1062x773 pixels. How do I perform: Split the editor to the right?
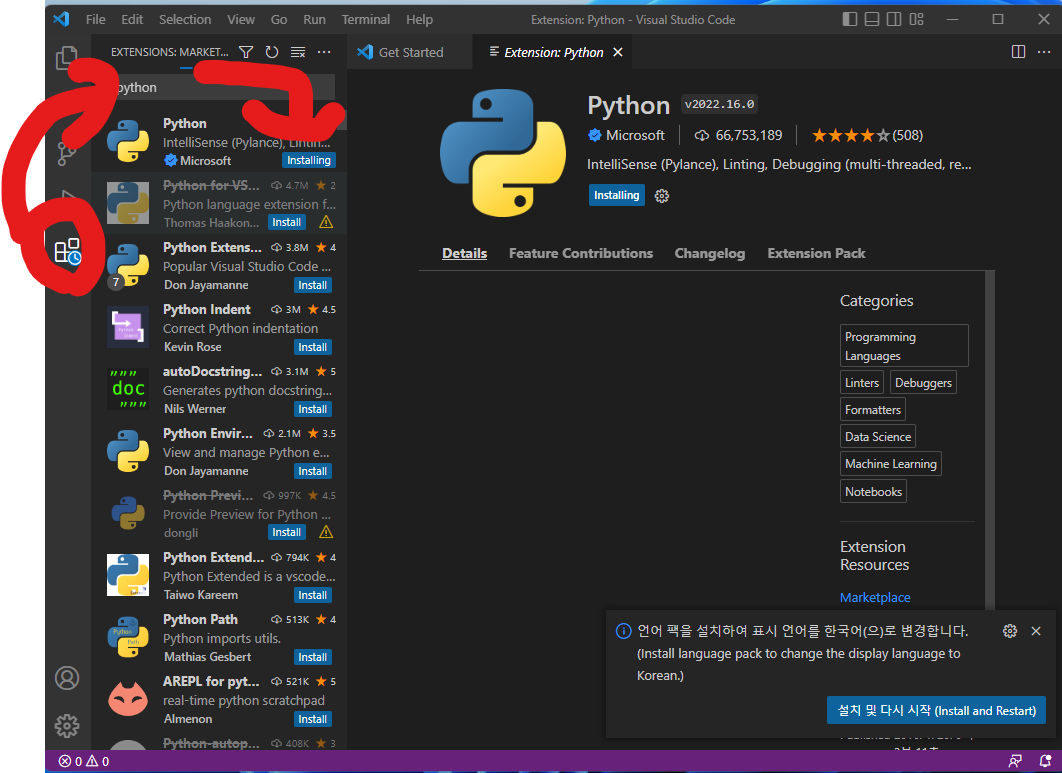(1018, 52)
